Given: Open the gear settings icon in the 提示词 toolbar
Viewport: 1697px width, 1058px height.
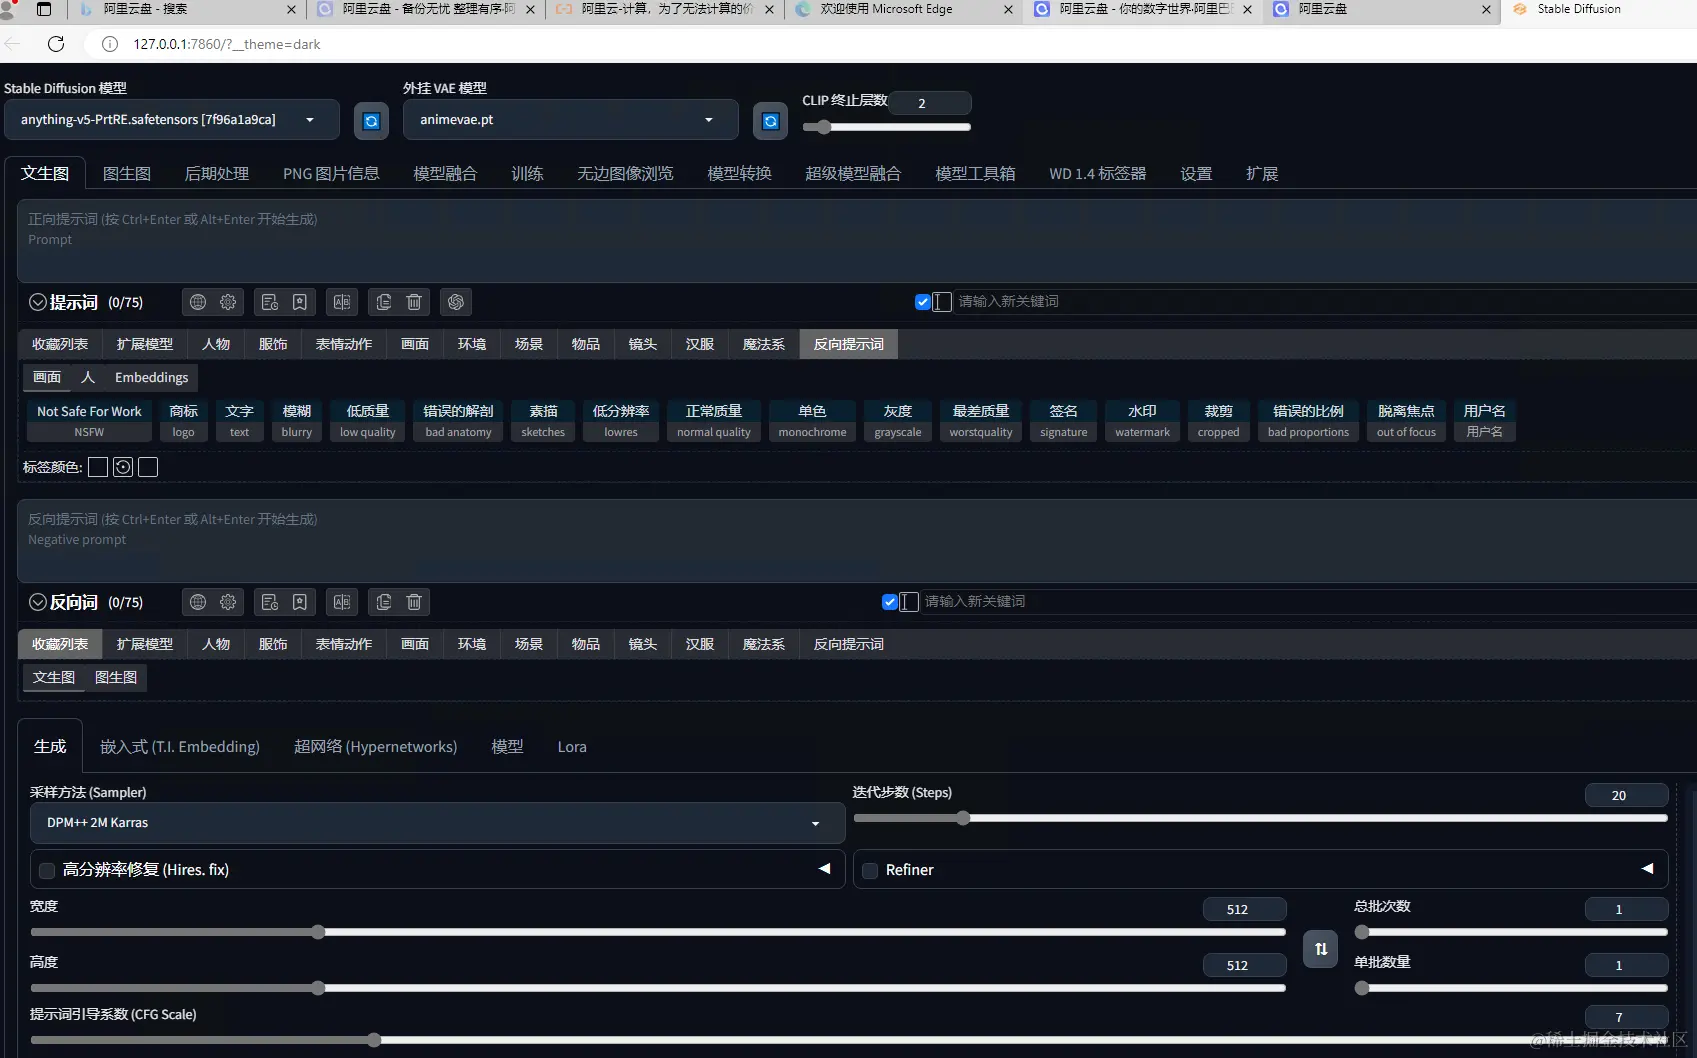Looking at the screenshot, I should pyautogui.click(x=228, y=302).
